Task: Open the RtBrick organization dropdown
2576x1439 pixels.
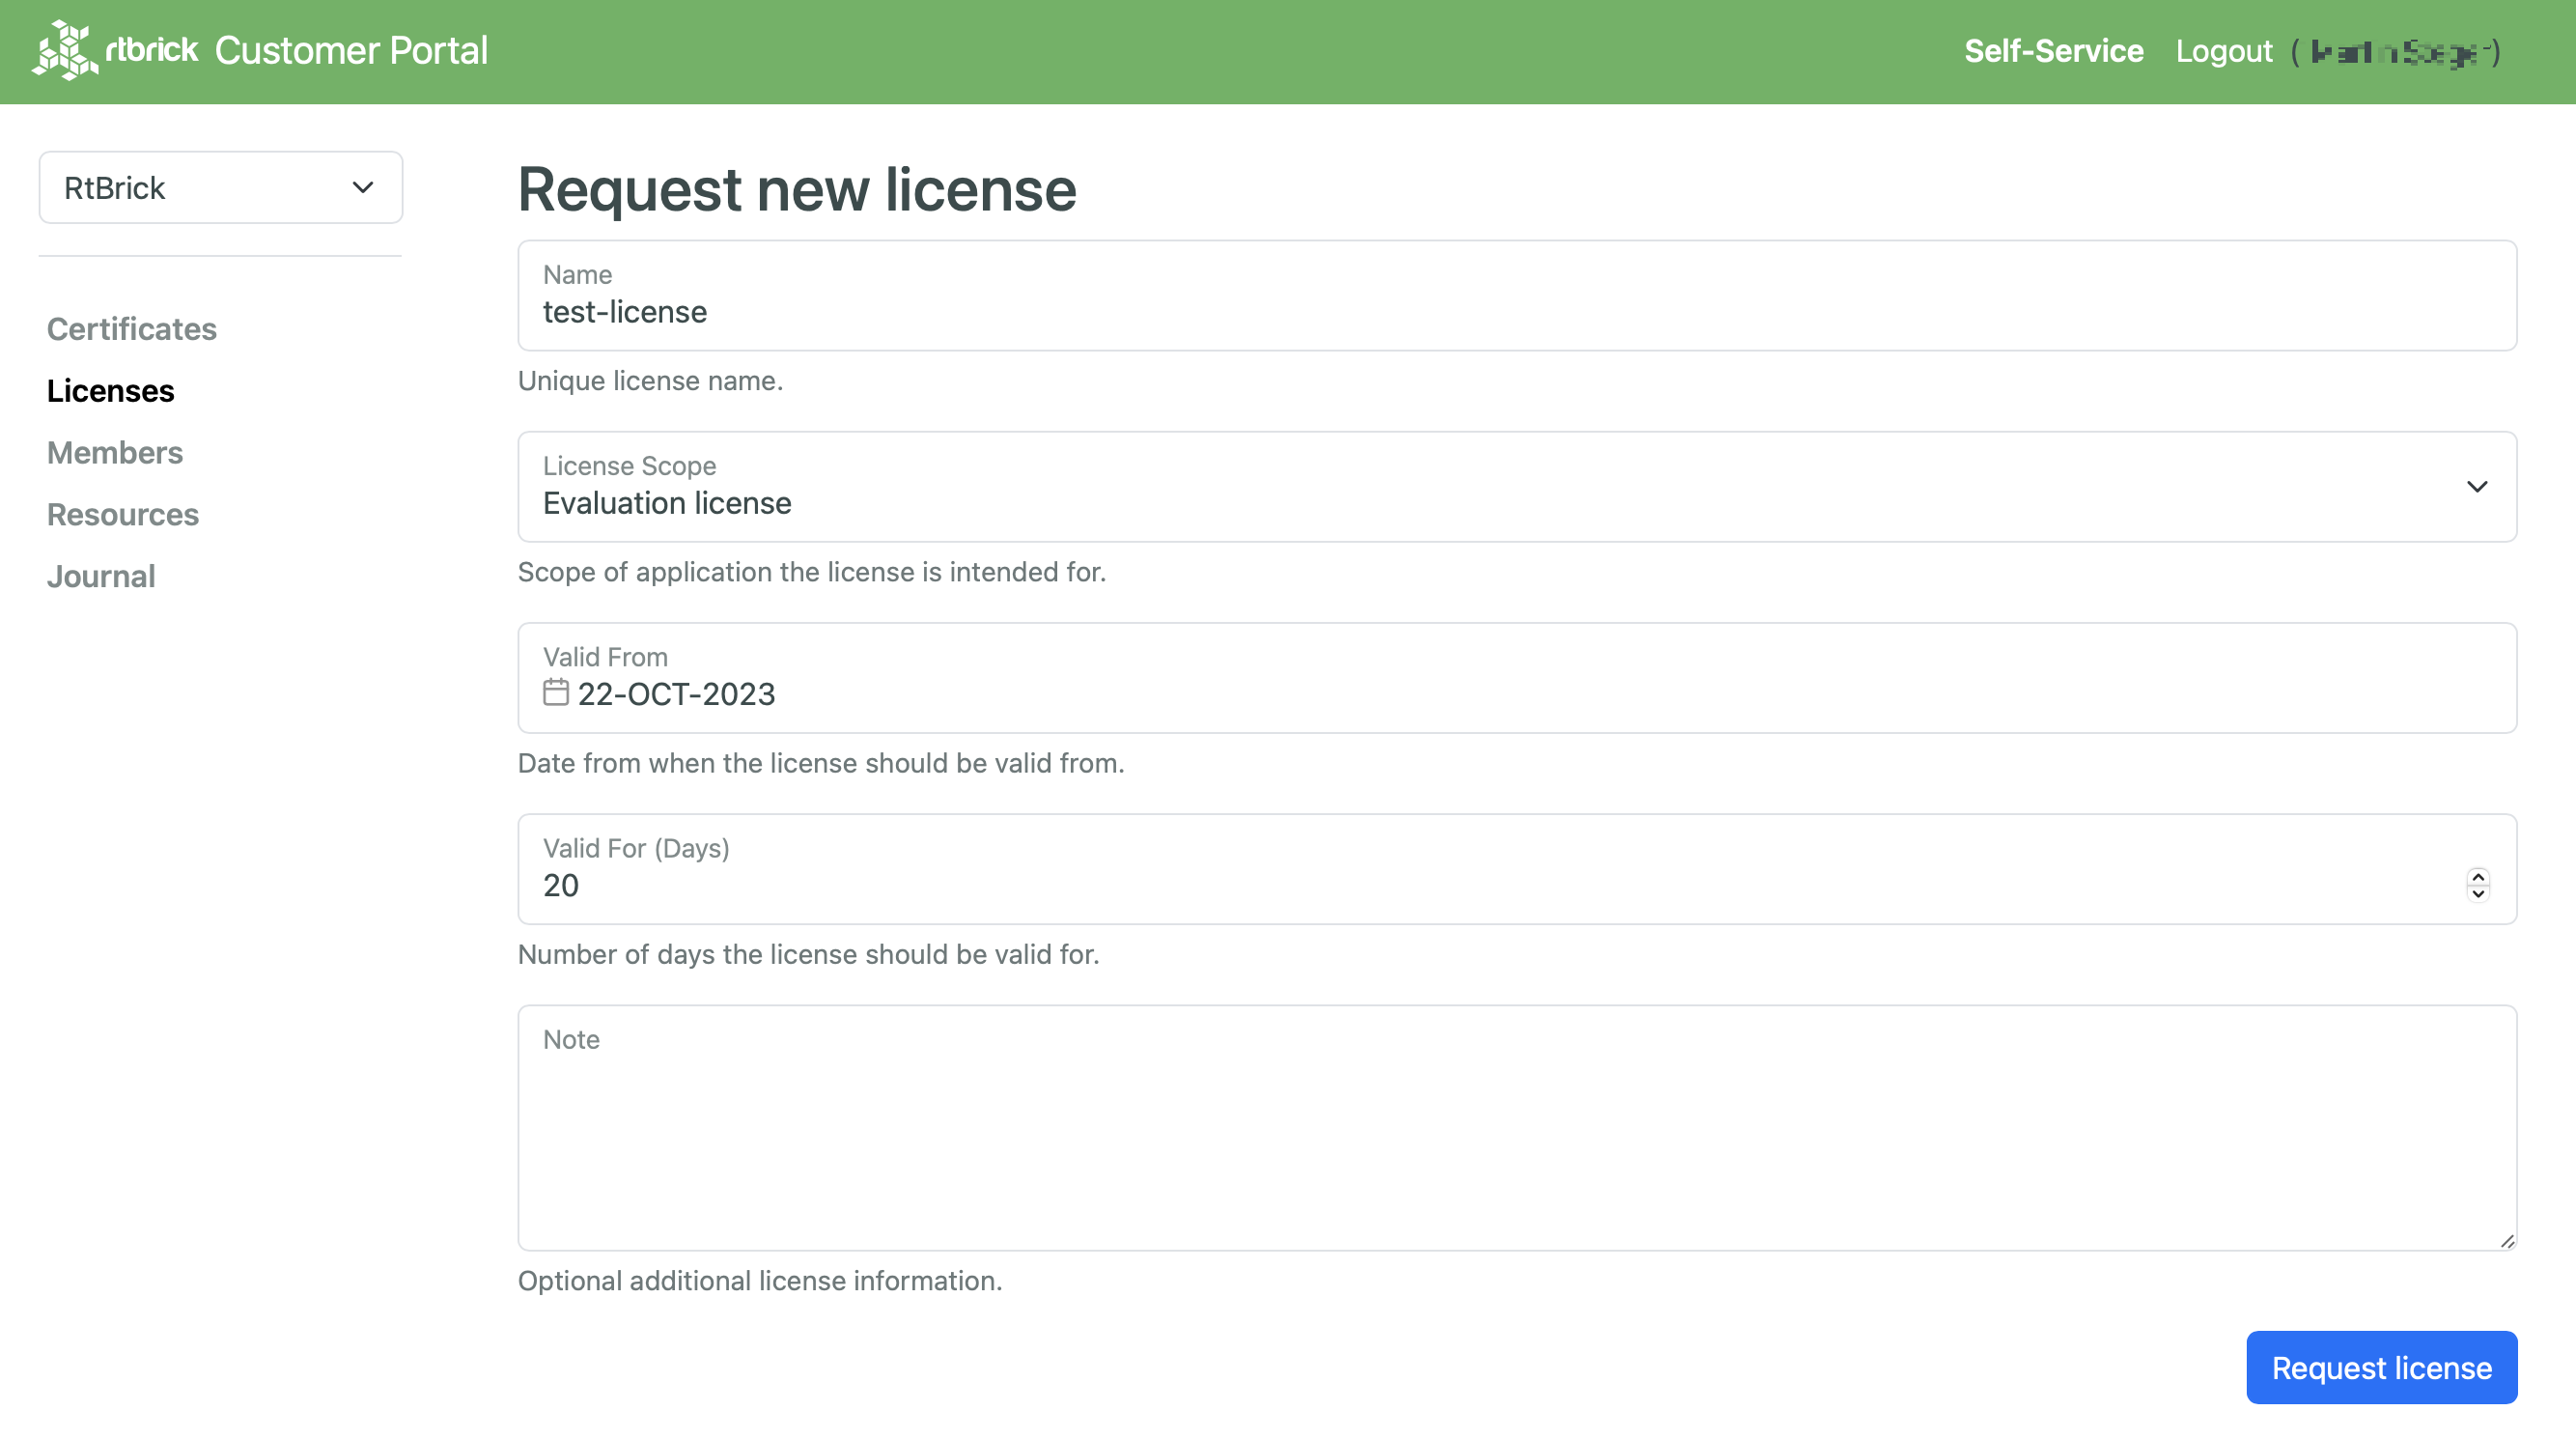Action: [x=220, y=187]
